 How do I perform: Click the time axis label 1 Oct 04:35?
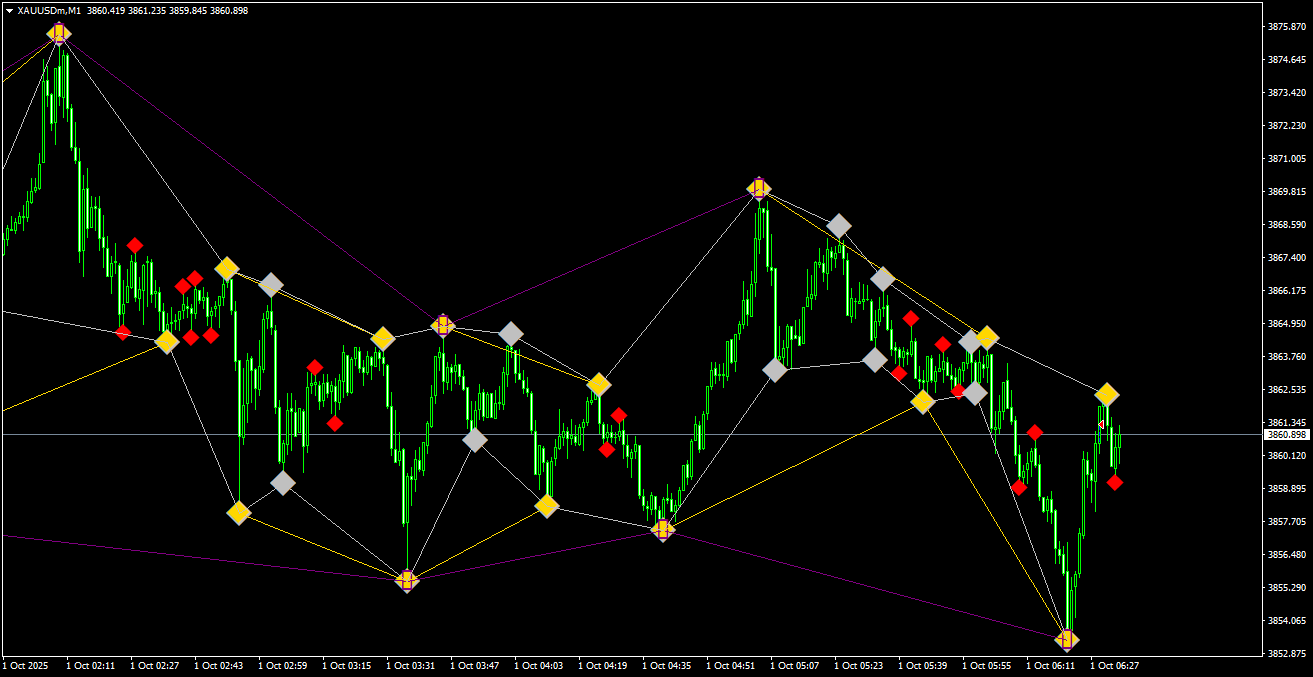click(667, 665)
